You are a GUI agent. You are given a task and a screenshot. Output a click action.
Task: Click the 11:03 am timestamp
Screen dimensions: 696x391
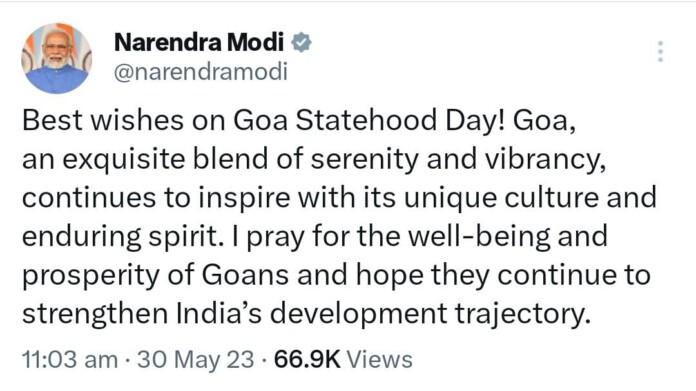pos(70,359)
